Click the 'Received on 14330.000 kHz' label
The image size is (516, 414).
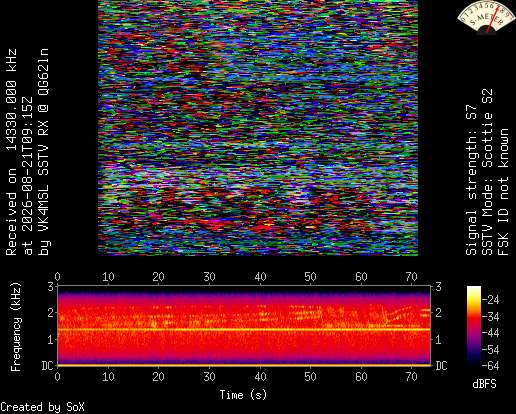[11, 152]
